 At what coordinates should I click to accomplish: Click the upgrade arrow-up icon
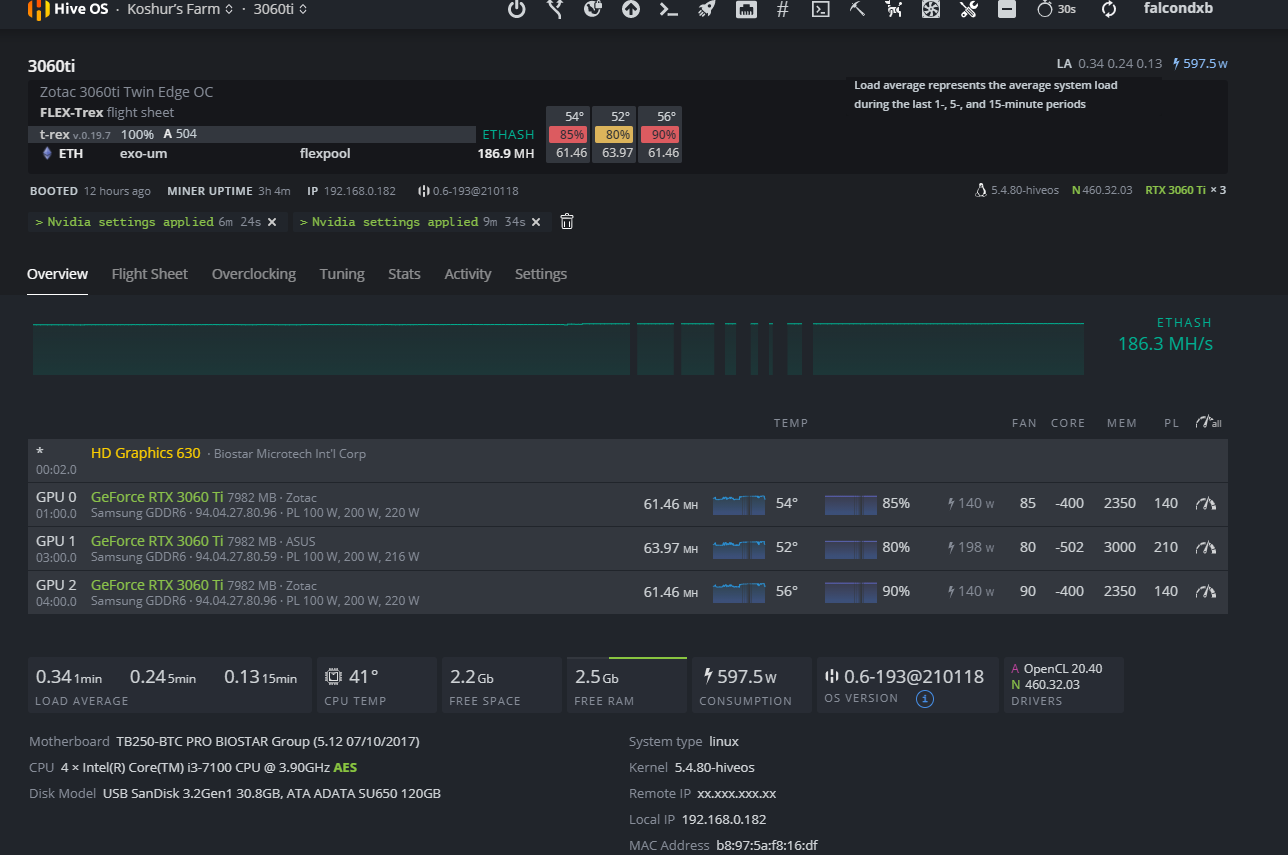(x=631, y=9)
